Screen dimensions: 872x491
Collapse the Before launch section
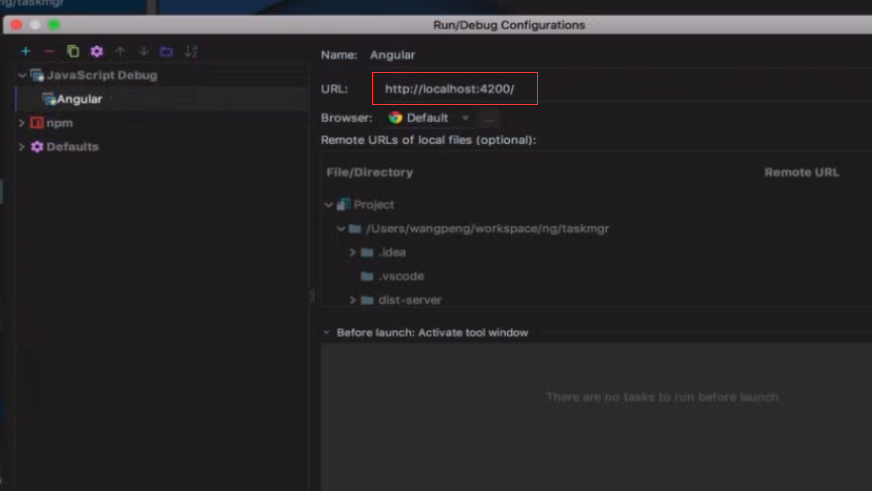coord(326,333)
